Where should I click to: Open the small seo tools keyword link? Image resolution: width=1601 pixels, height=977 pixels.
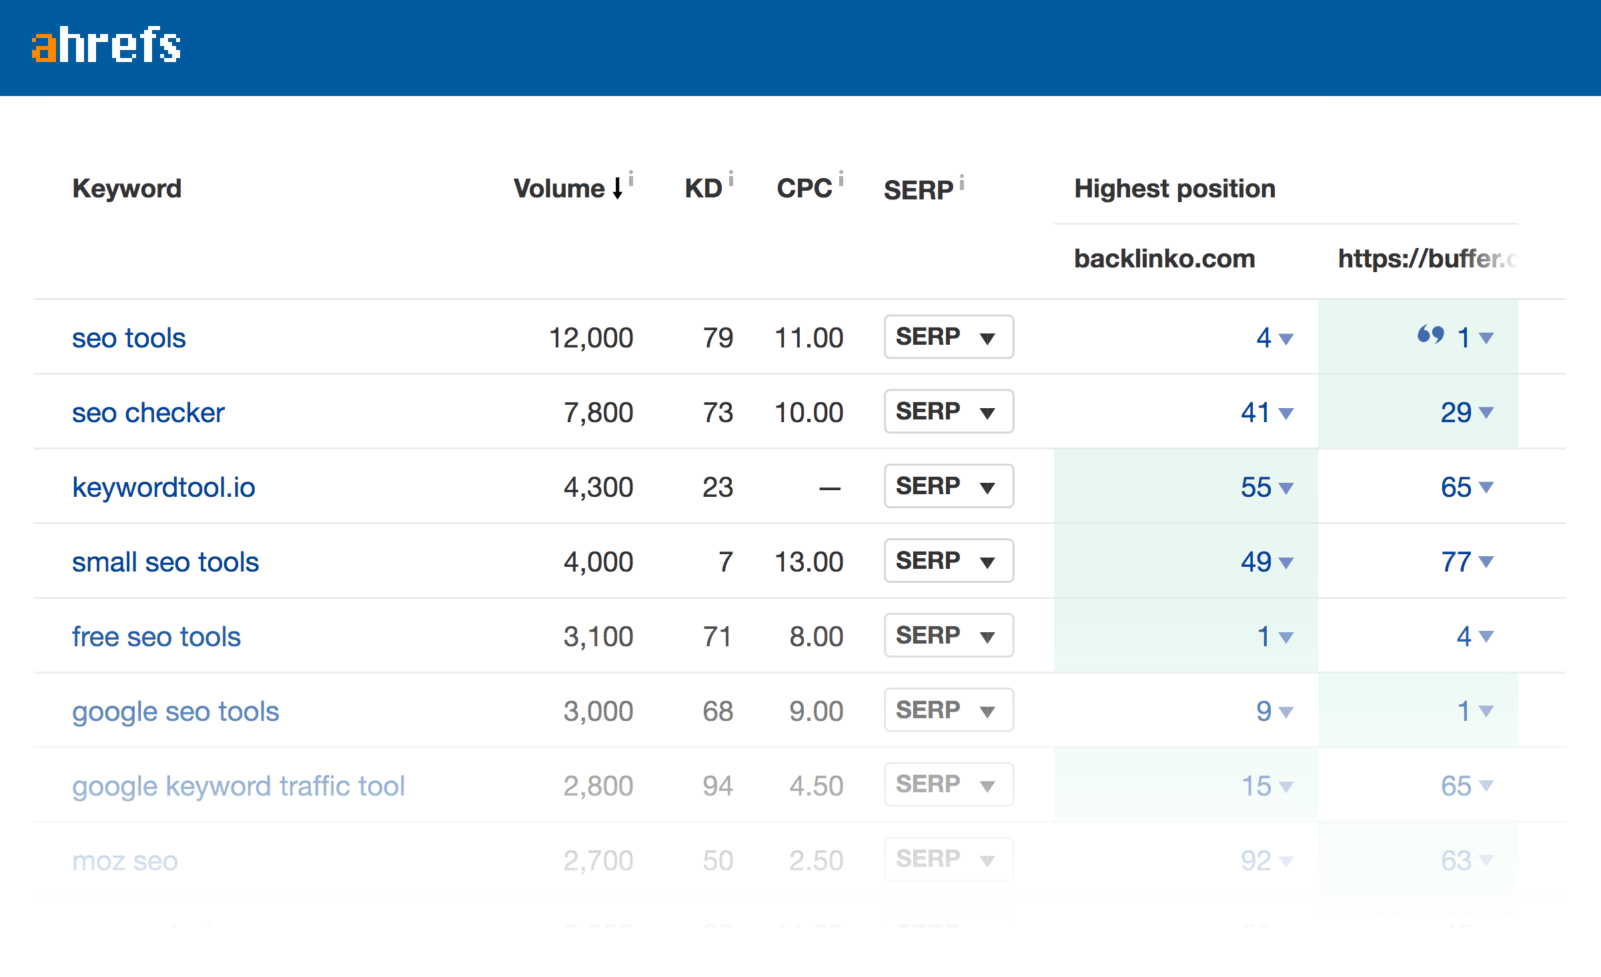[x=165, y=562]
